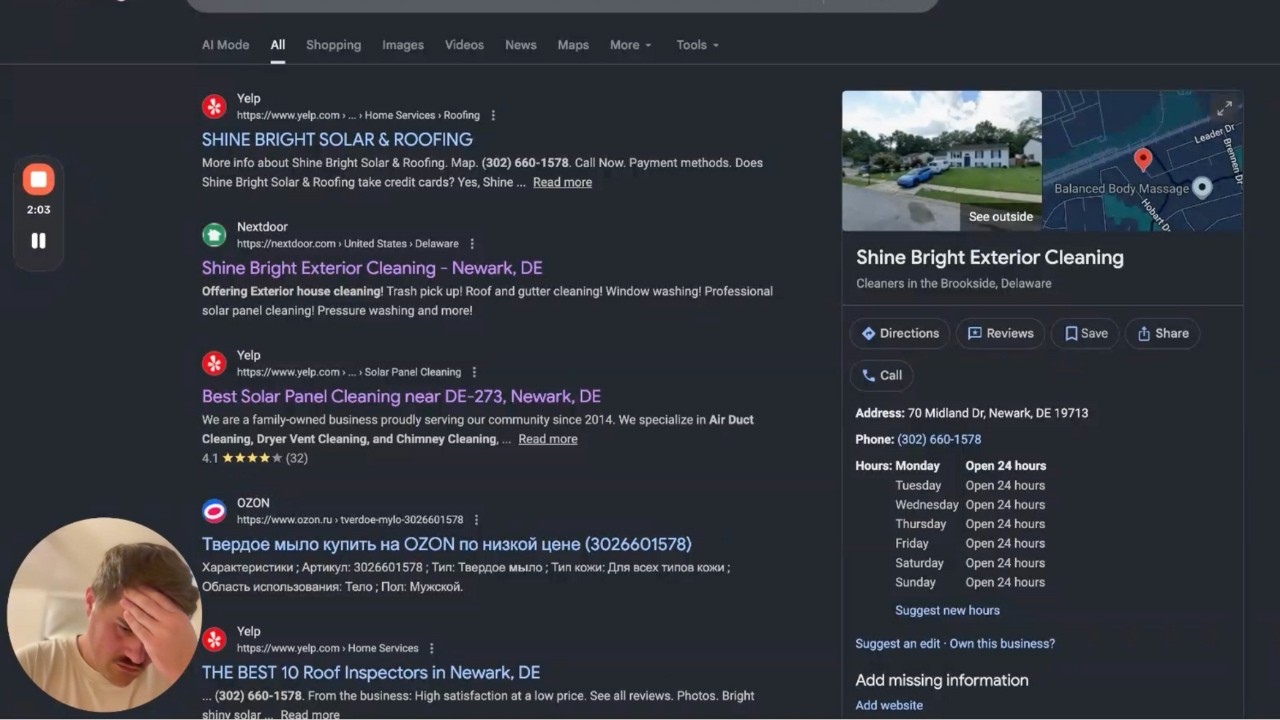Viewport: 1280px width, 720px height.
Task: Click Suggest an edit link
Action: click(898, 644)
